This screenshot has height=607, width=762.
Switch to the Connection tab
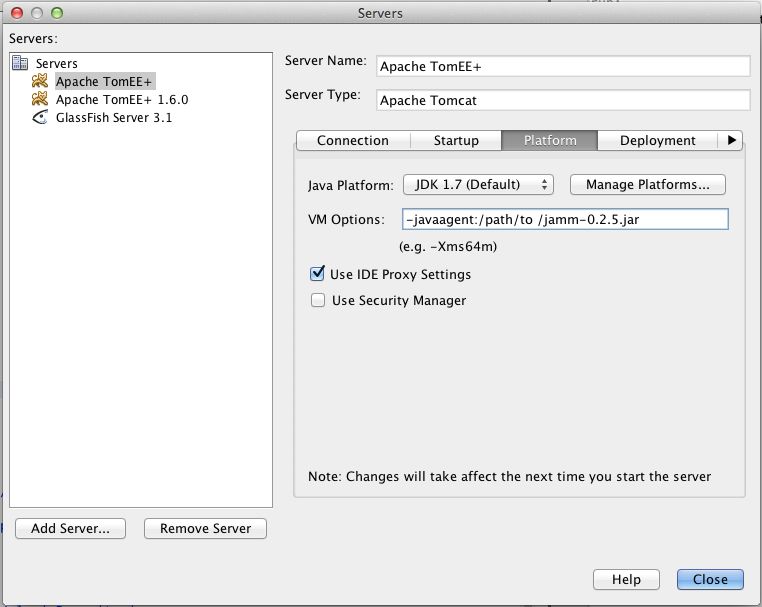click(353, 140)
